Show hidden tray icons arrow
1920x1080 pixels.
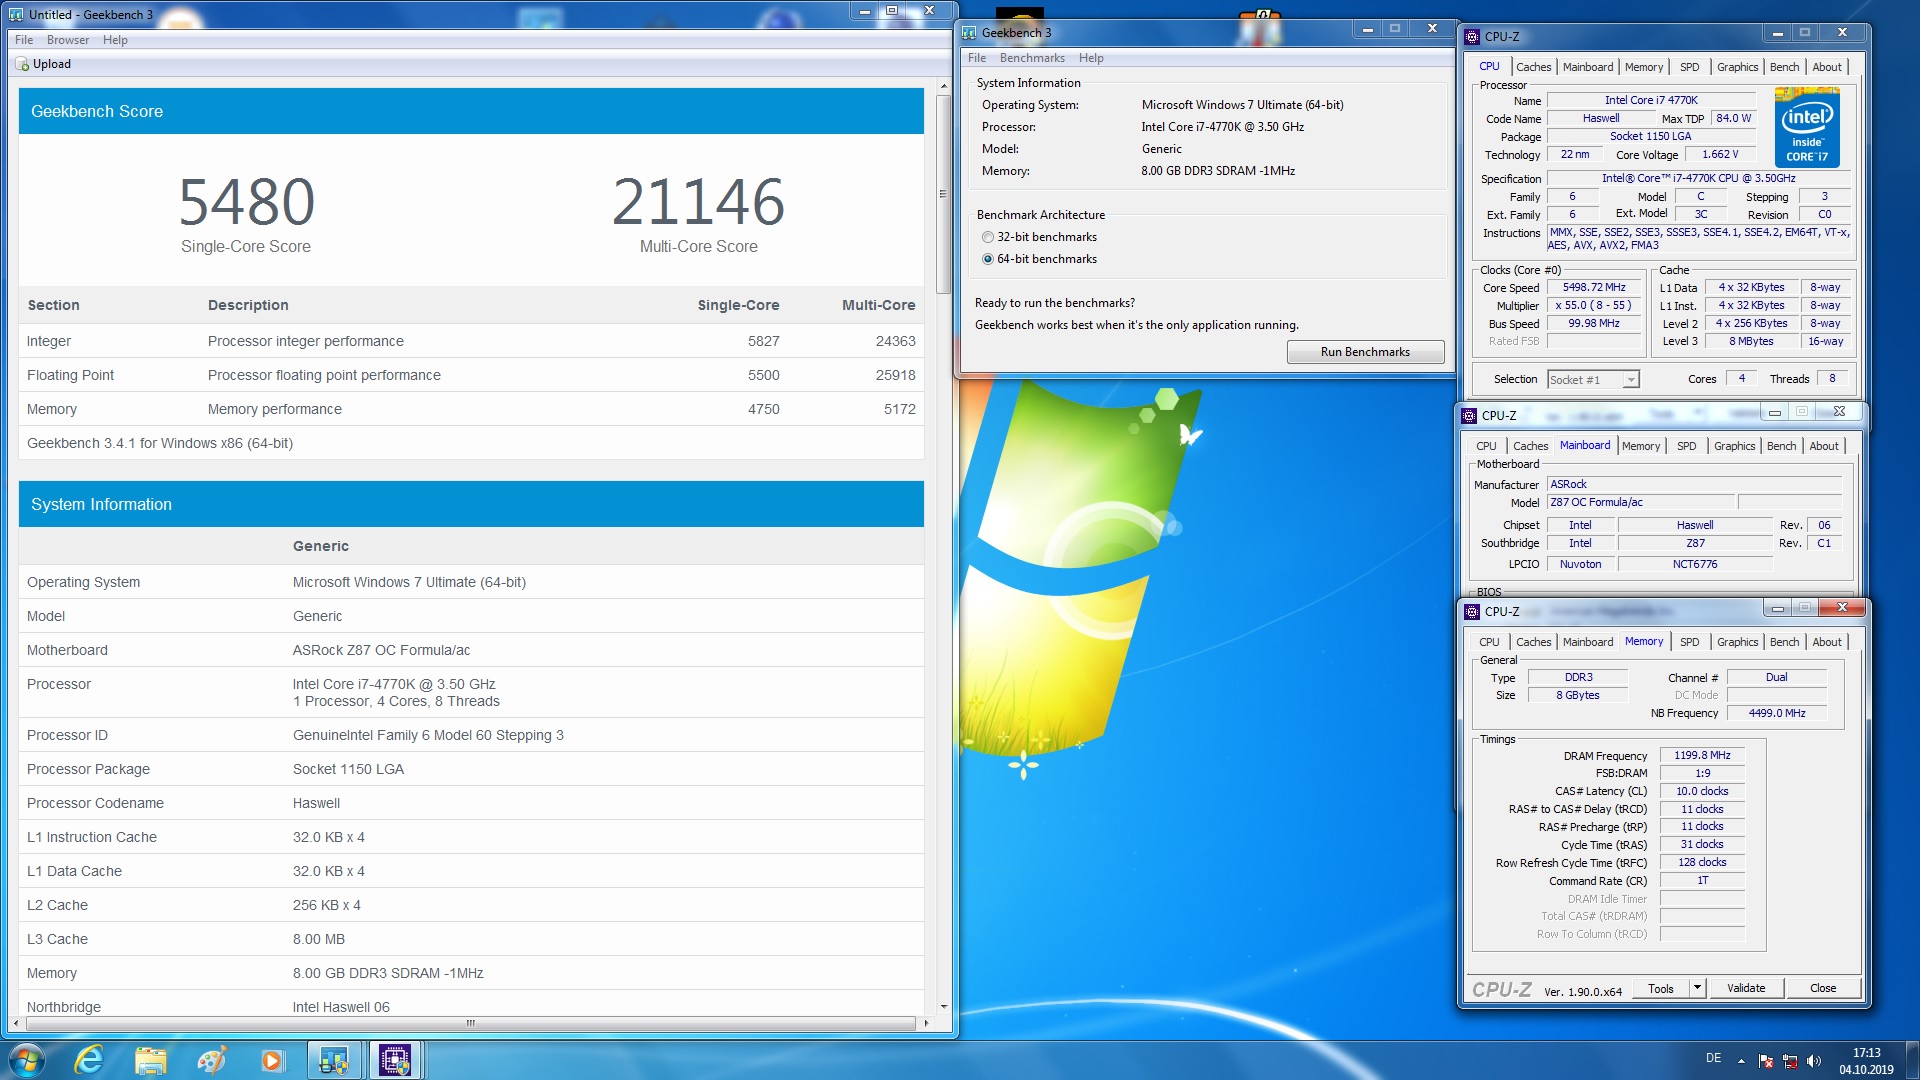coord(1741,1061)
